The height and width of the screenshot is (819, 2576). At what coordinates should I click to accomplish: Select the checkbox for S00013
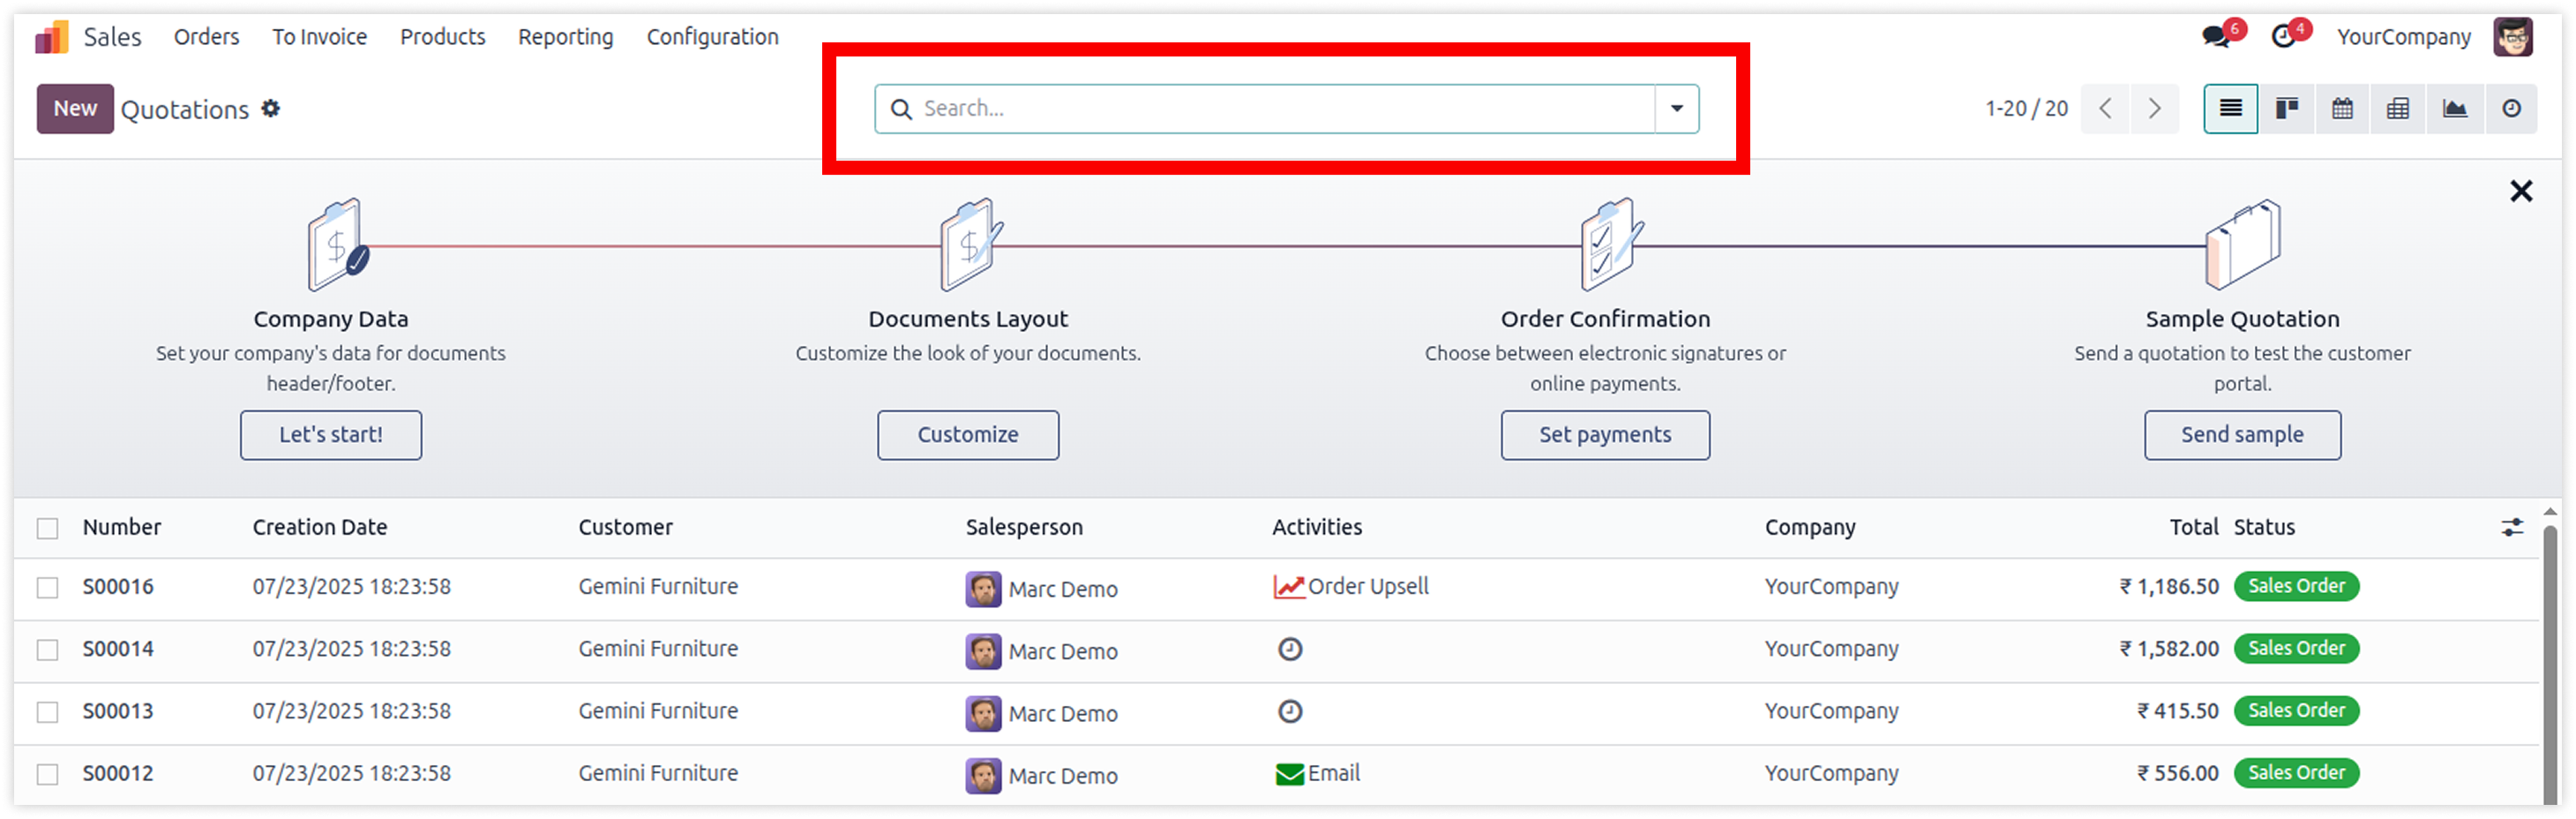tap(47, 712)
